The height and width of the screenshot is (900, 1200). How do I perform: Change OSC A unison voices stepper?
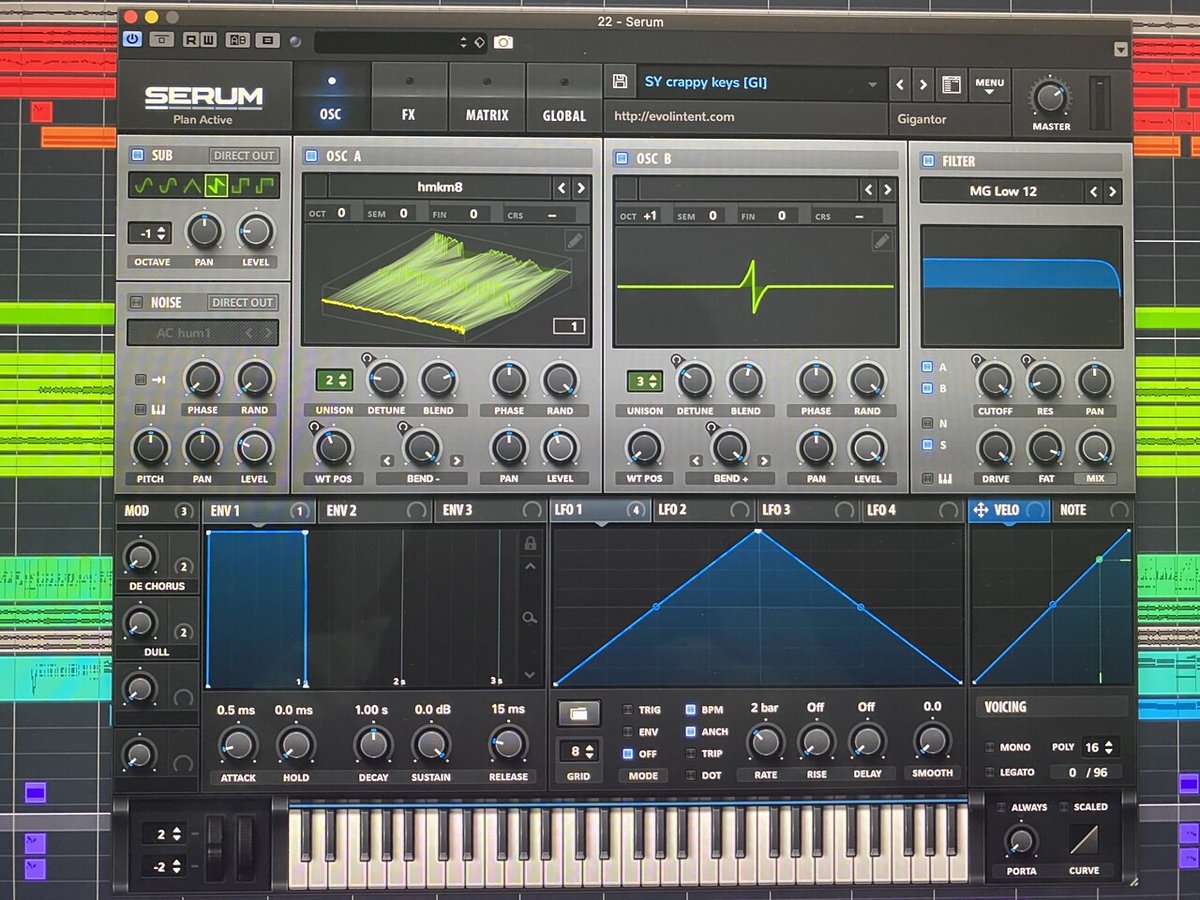(x=334, y=380)
